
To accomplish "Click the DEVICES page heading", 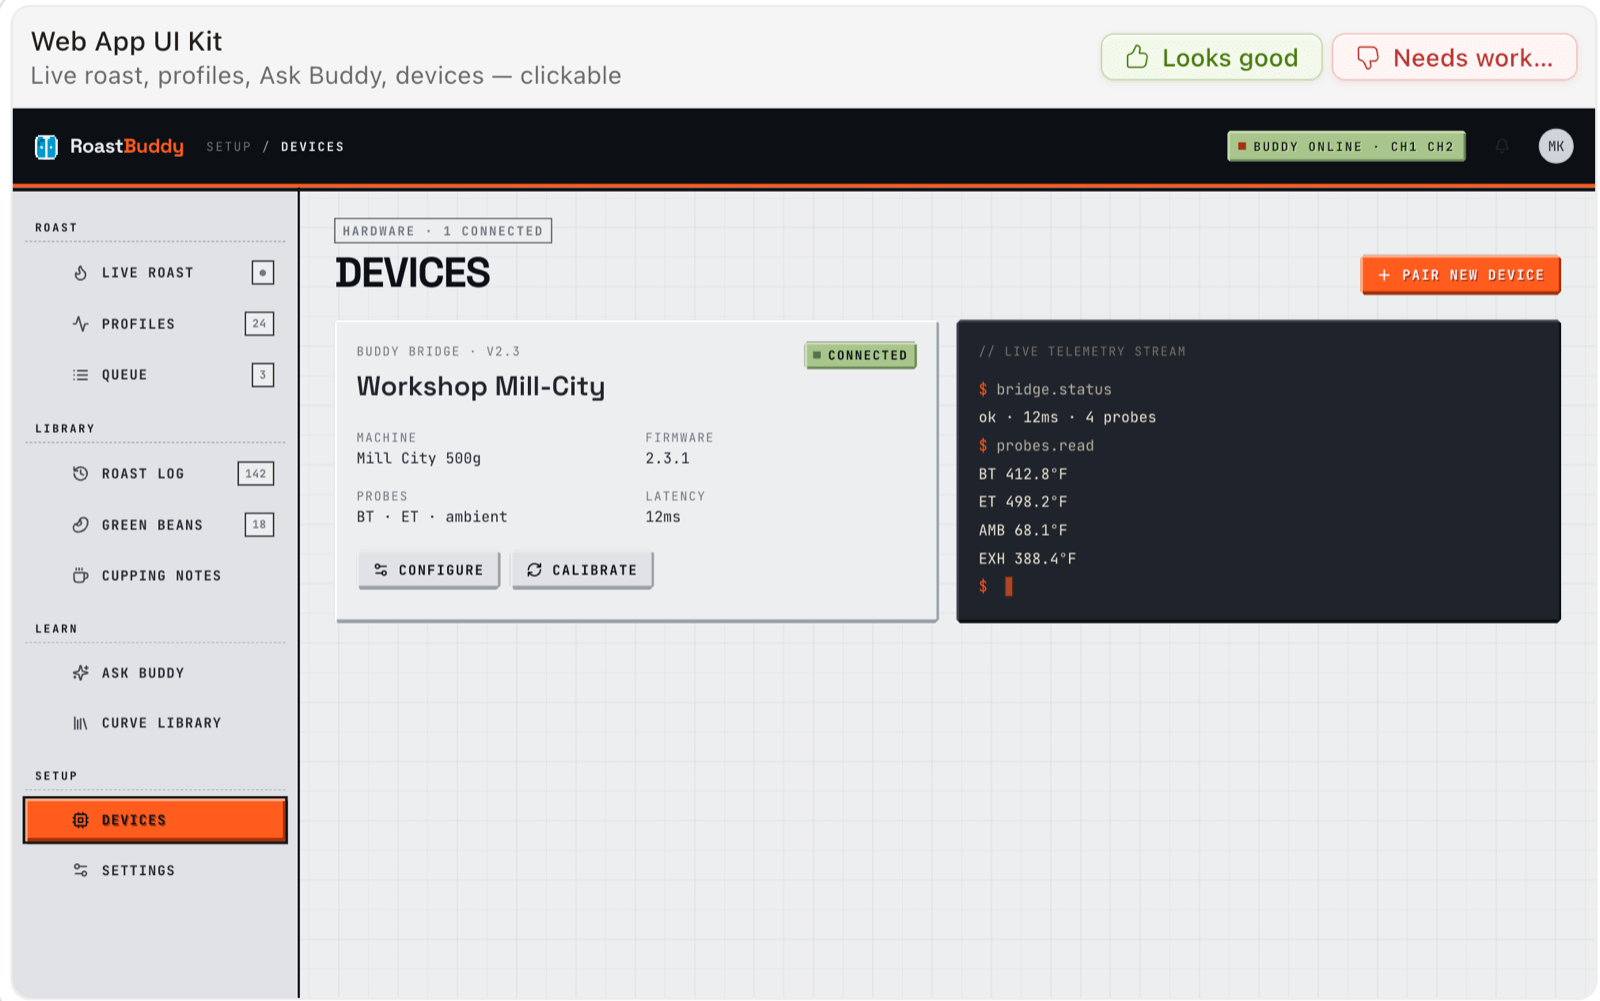I will (x=412, y=273).
